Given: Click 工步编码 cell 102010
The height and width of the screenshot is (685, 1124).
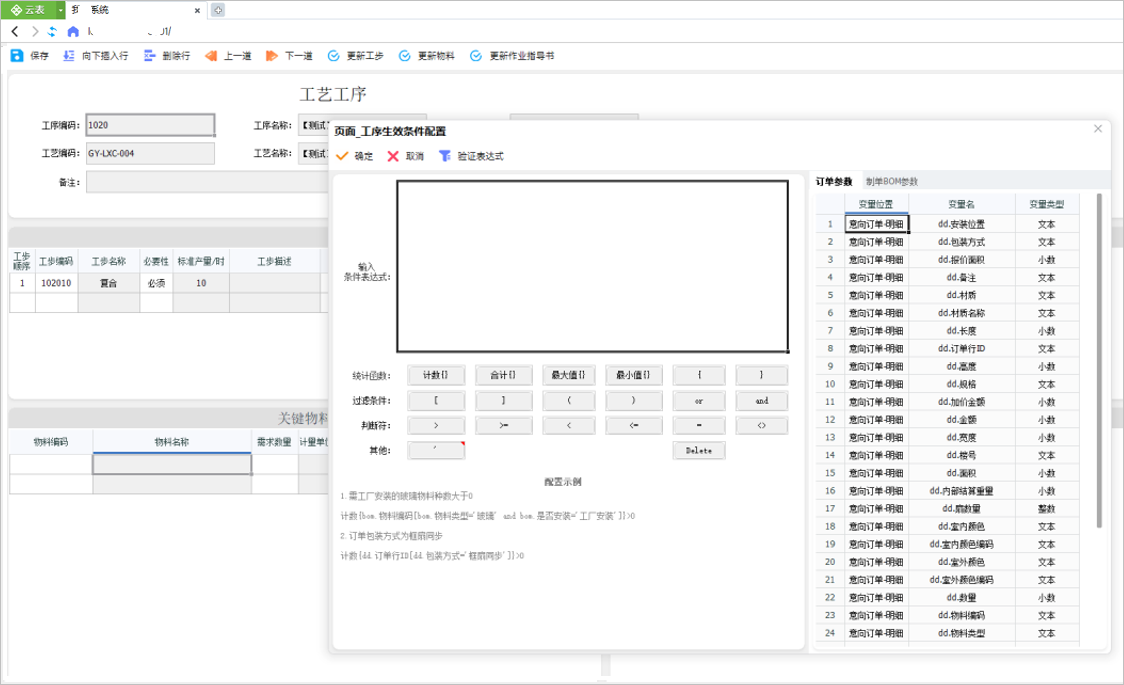Looking at the screenshot, I should pyautogui.click(x=56, y=283).
